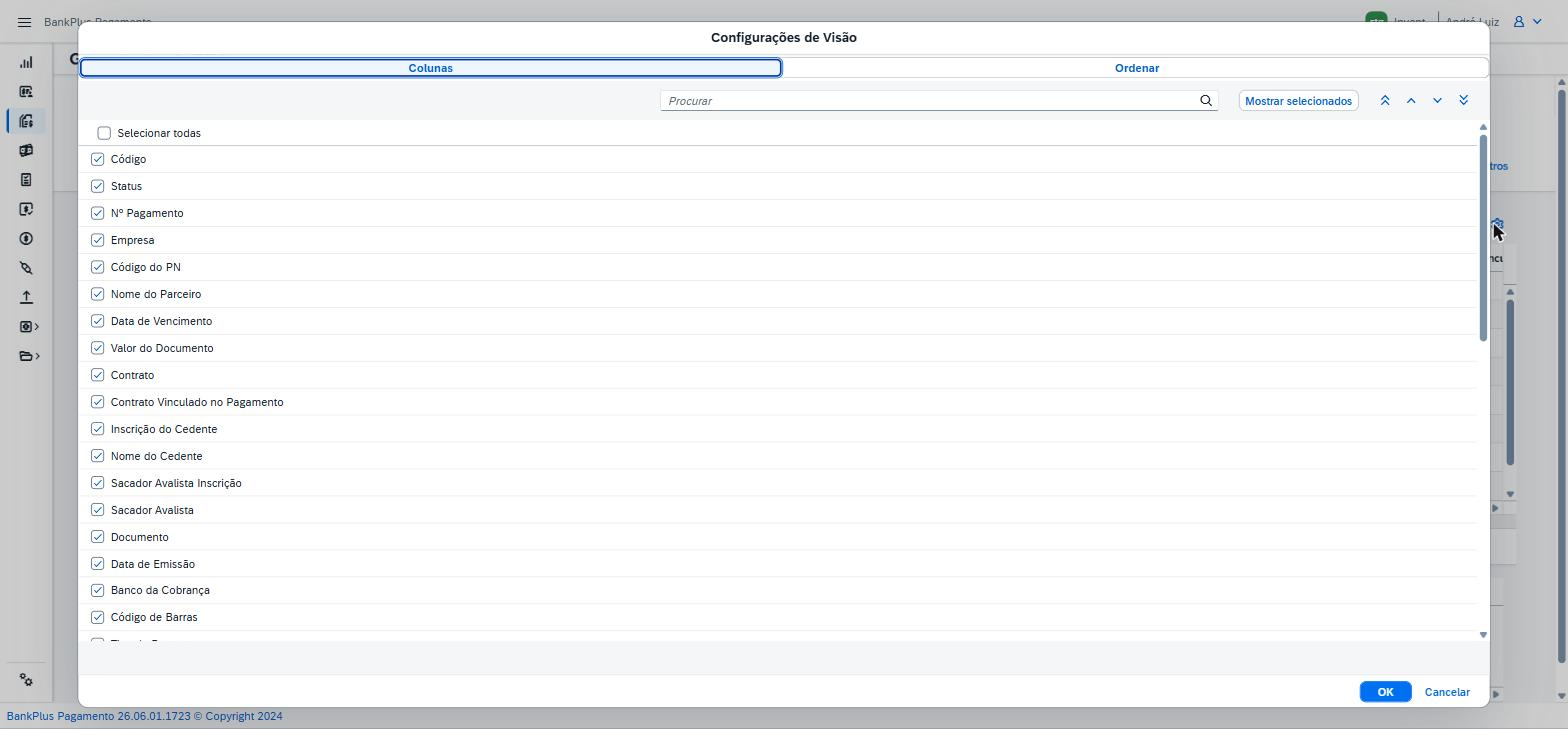Move selected column to the top
Viewport: 1568px width, 729px height.
coord(1385,101)
